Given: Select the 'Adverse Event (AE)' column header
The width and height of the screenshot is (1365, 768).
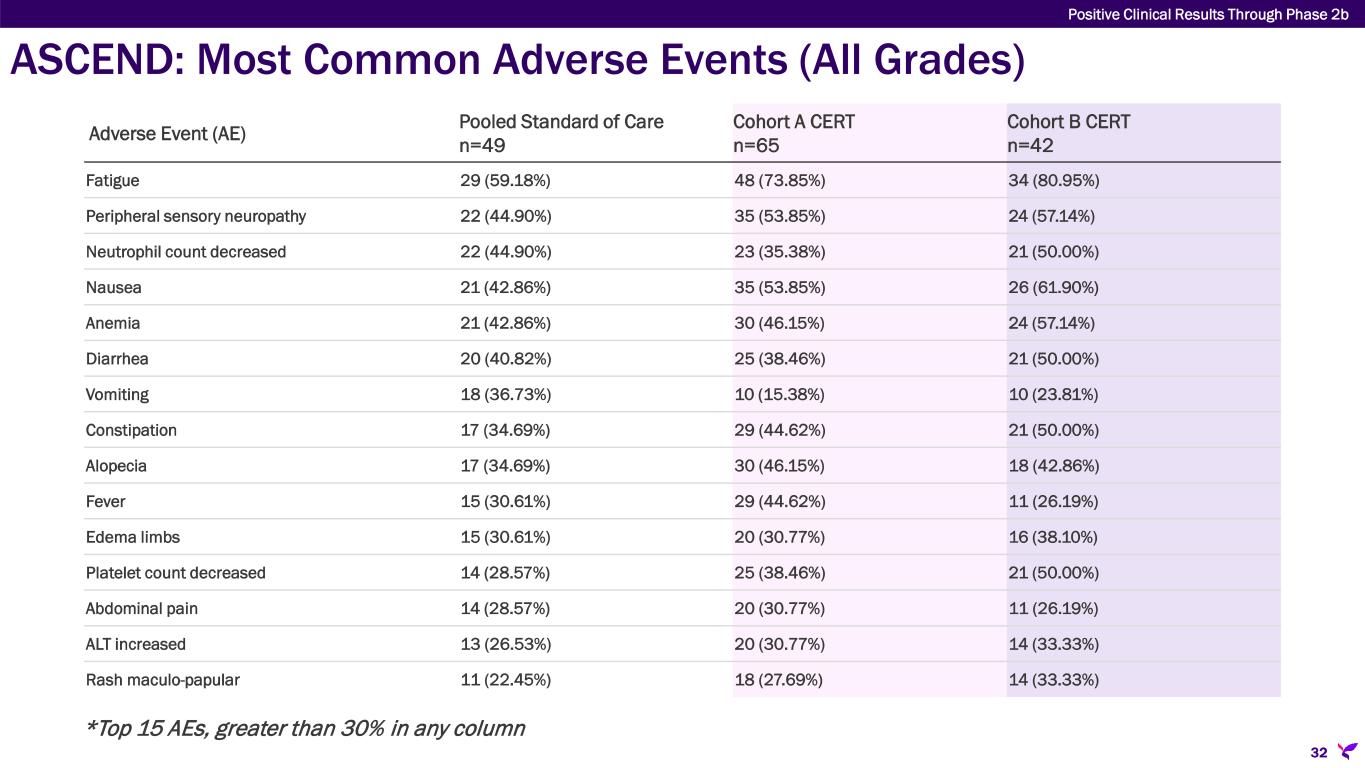Looking at the screenshot, I should (167, 134).
